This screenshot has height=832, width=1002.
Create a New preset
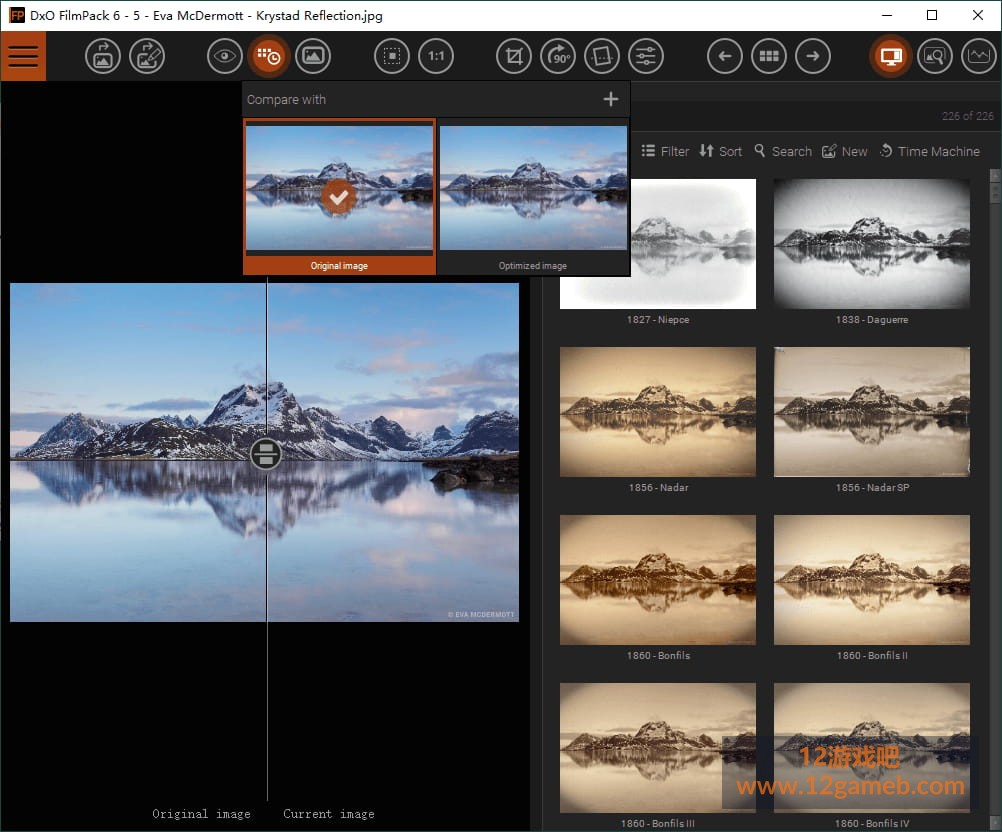[845, 151]
